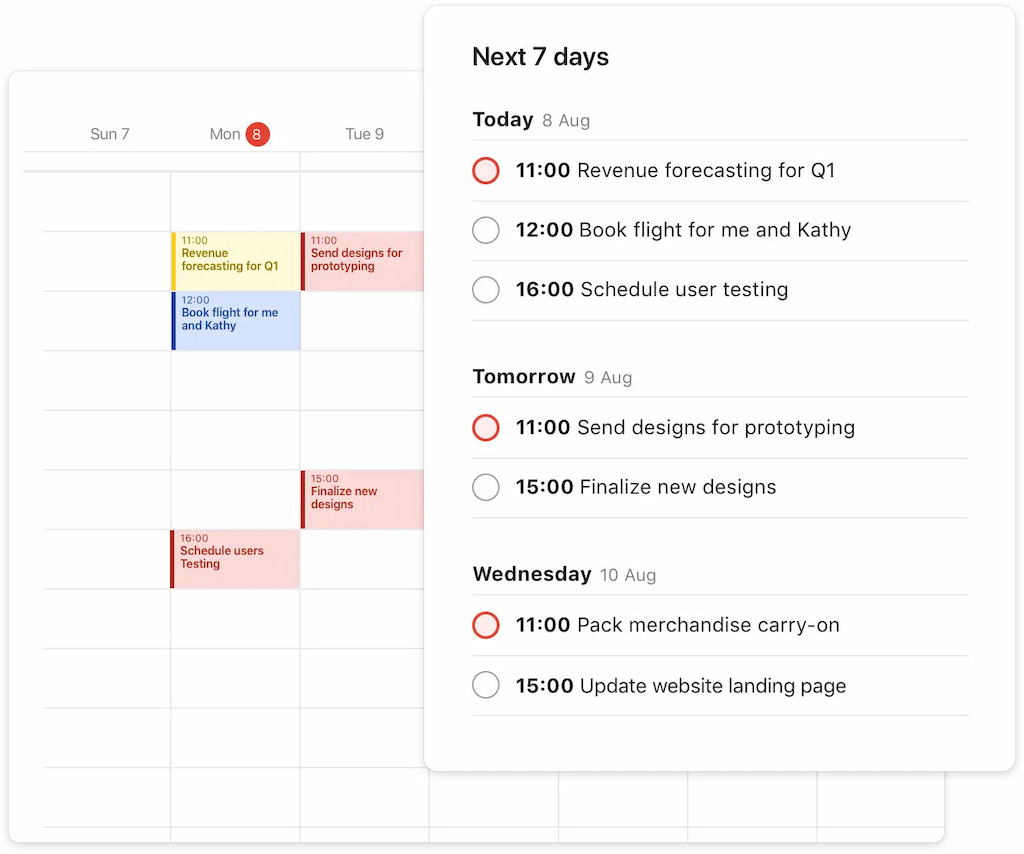
Task: Open the Tomorrow 9 Aug section header
Action: pos(552,377)
